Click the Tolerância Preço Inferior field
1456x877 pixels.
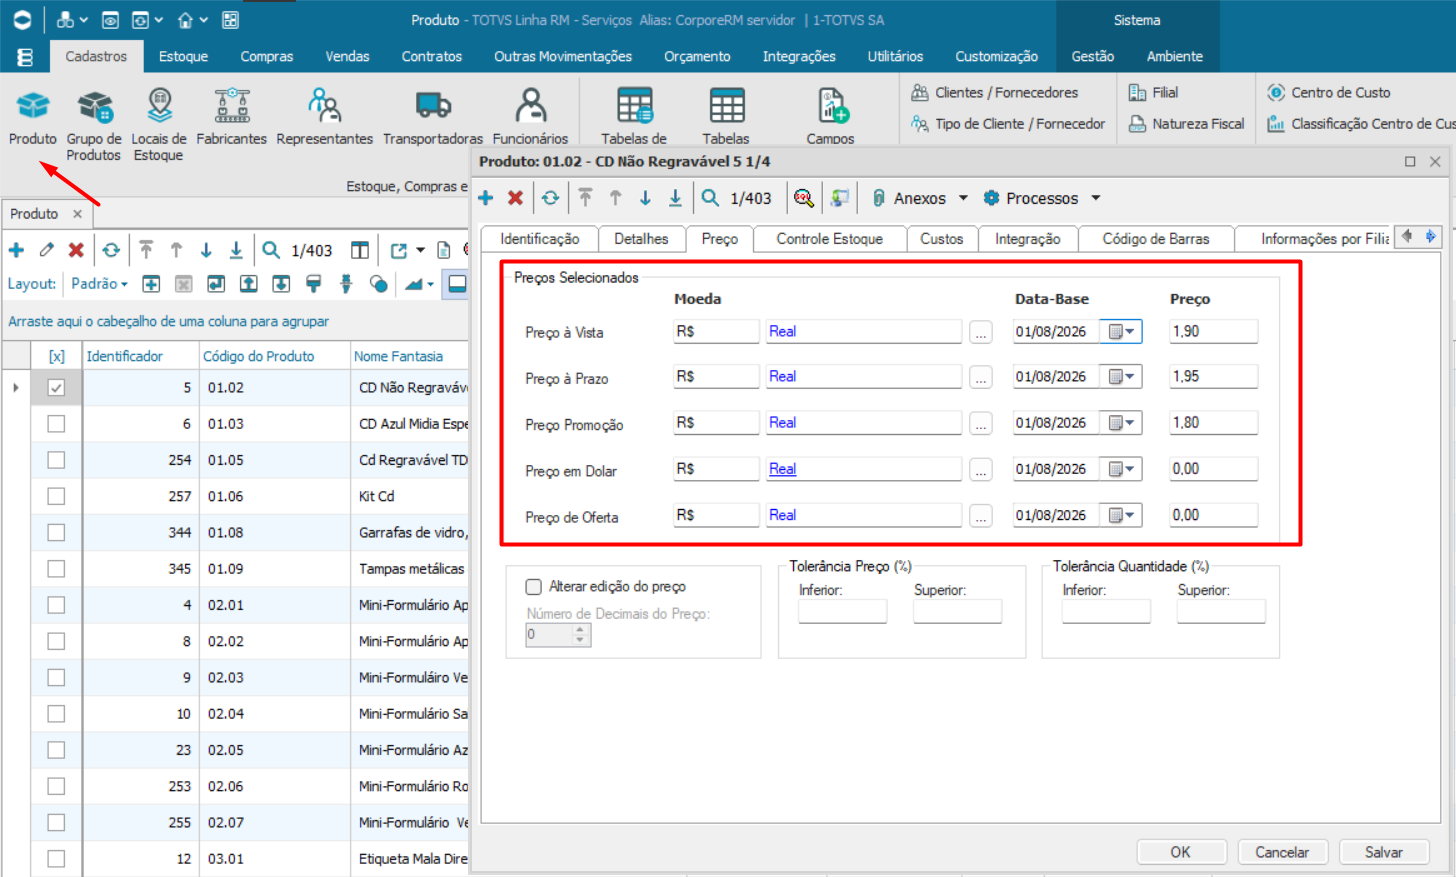(x=843, y=611)
